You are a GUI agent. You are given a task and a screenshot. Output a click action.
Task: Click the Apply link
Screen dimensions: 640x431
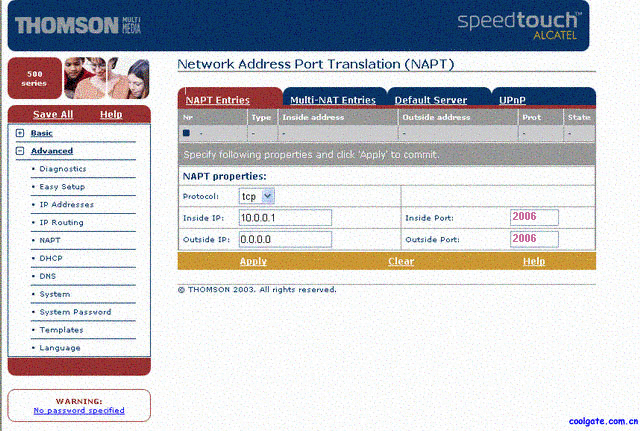(253, 261)
